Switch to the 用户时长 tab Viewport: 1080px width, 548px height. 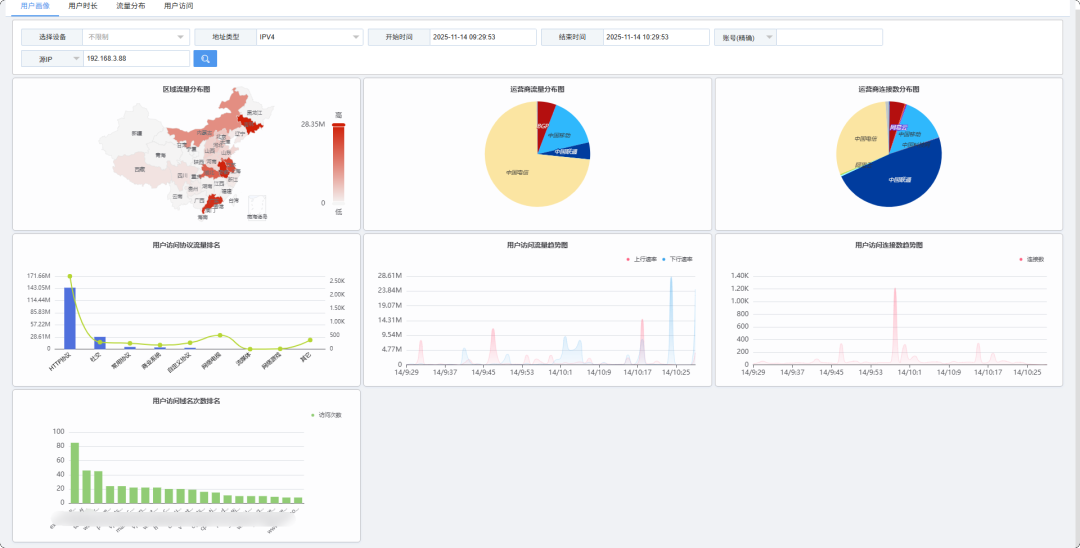pyautogui.click(x=83, y=6)
